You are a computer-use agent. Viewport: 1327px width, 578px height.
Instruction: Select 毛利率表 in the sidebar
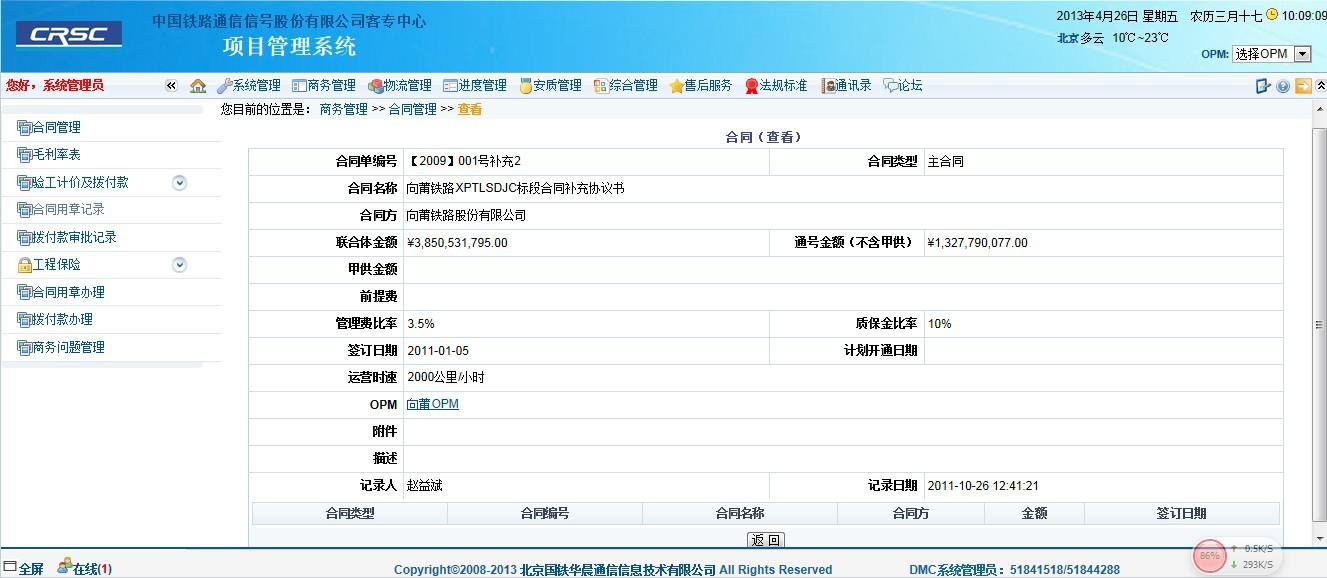coord(56,155)
